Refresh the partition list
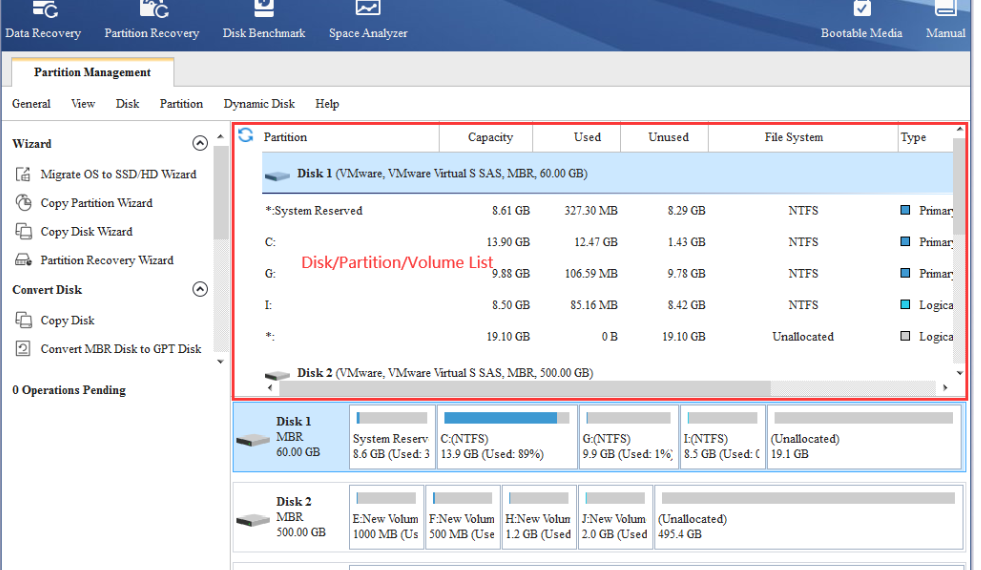 click(x=246, y=135)
